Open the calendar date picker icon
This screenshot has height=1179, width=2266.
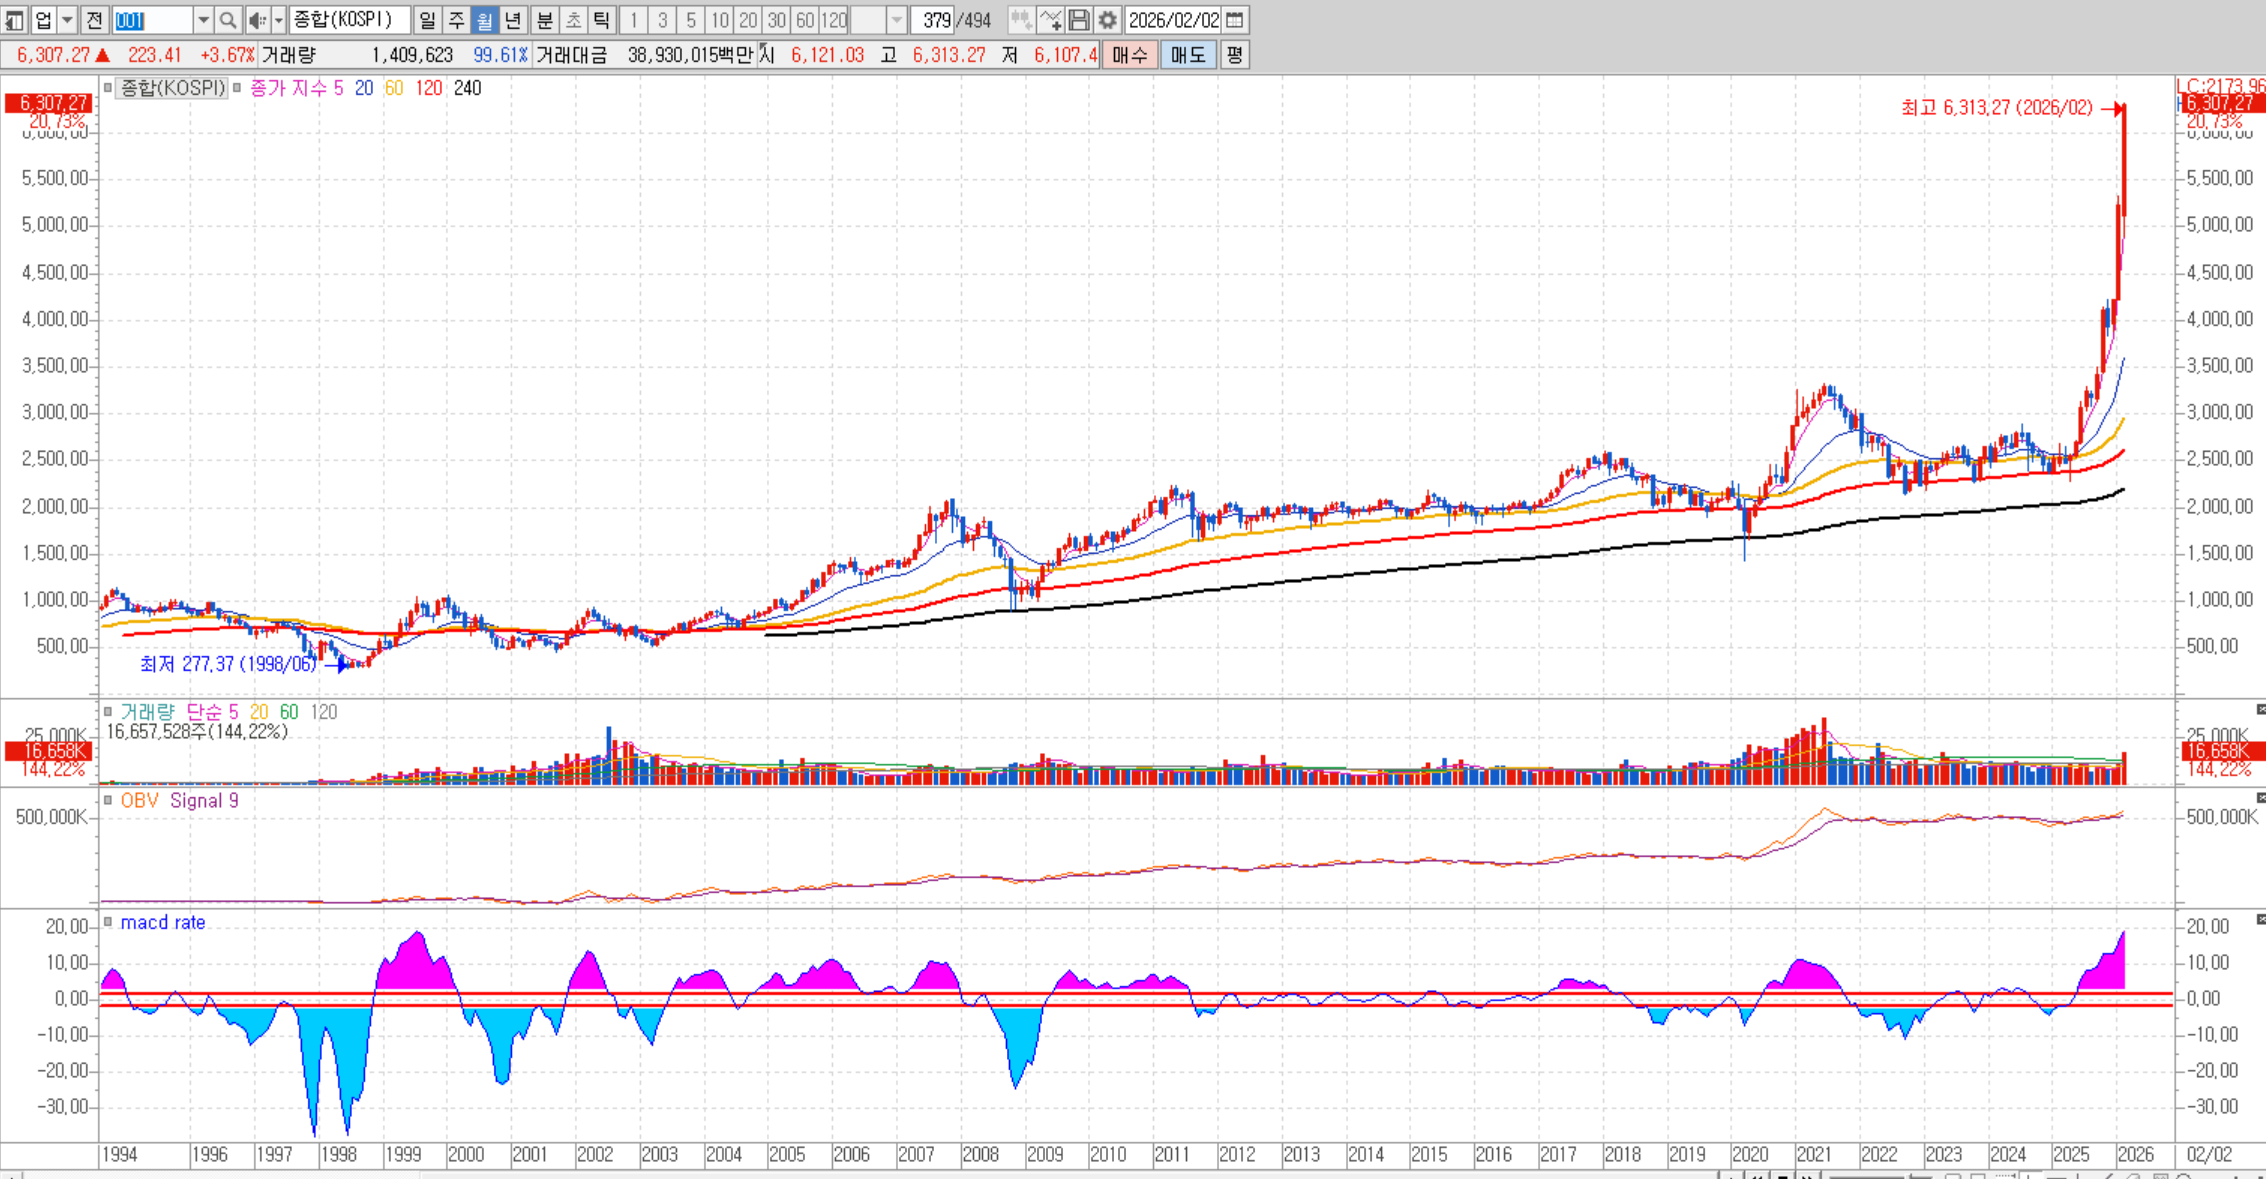click(x=1235, y=20)
